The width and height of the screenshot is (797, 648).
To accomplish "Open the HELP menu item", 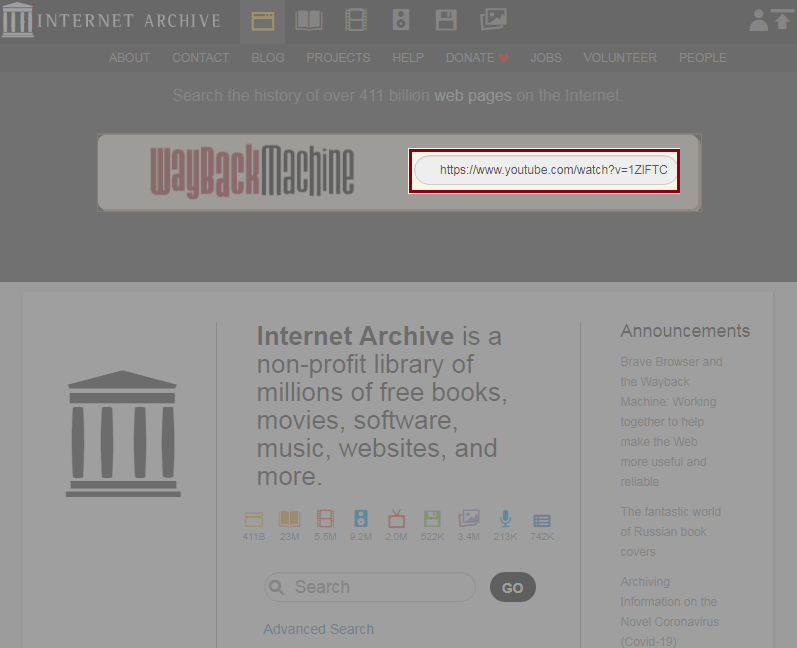I will point(408,58).
